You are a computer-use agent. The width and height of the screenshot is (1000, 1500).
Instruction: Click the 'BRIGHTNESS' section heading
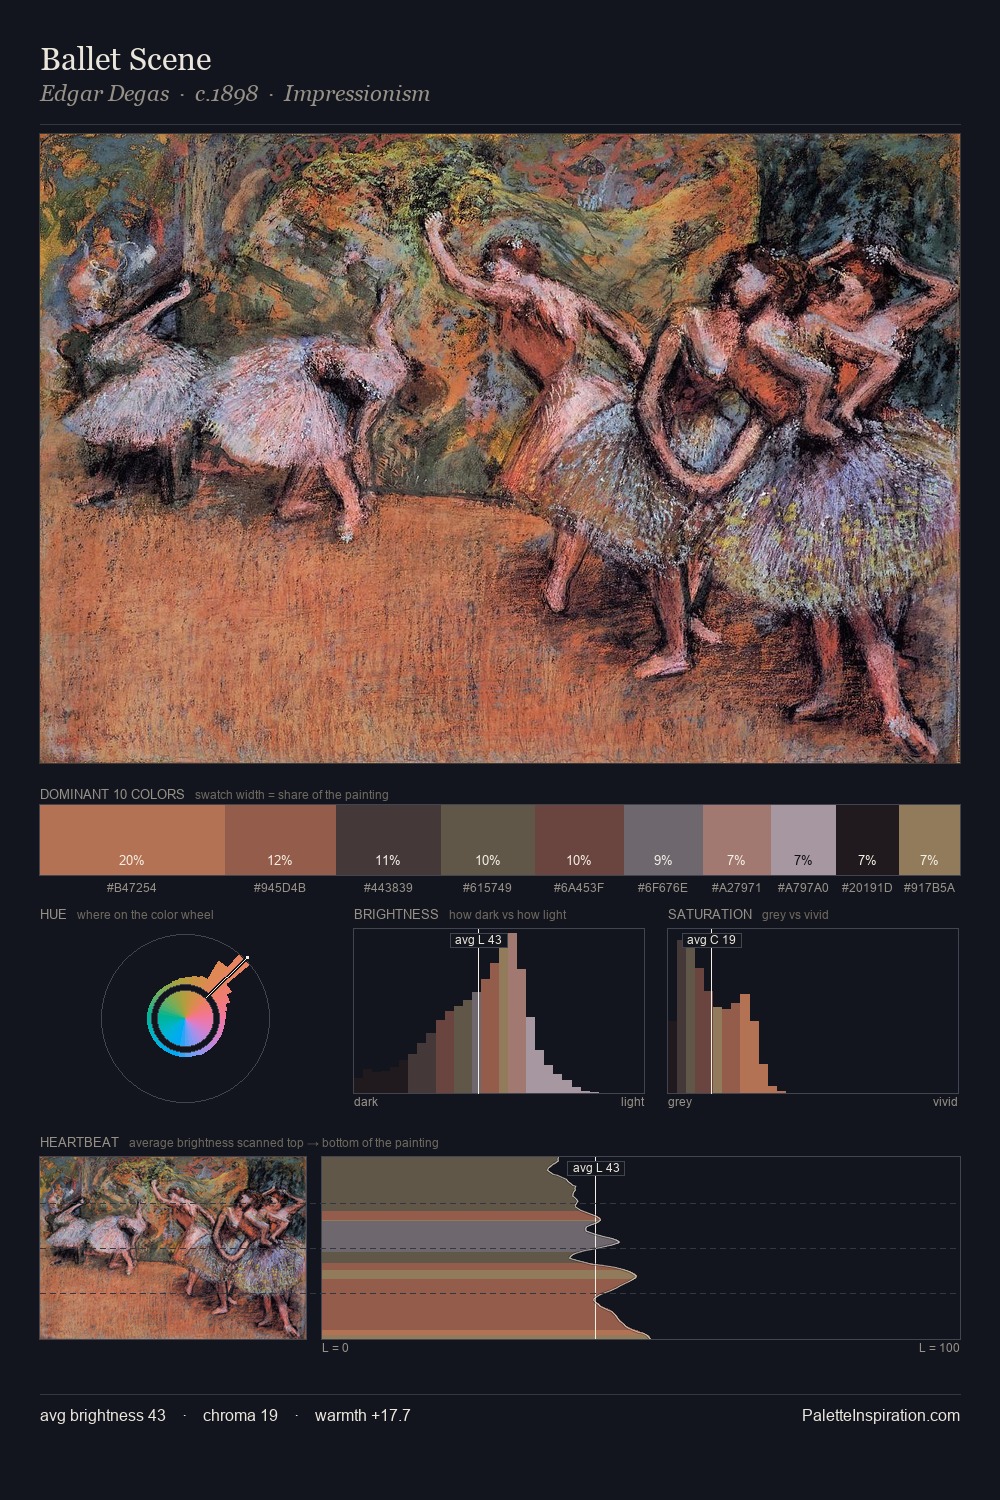click(396, 914)
